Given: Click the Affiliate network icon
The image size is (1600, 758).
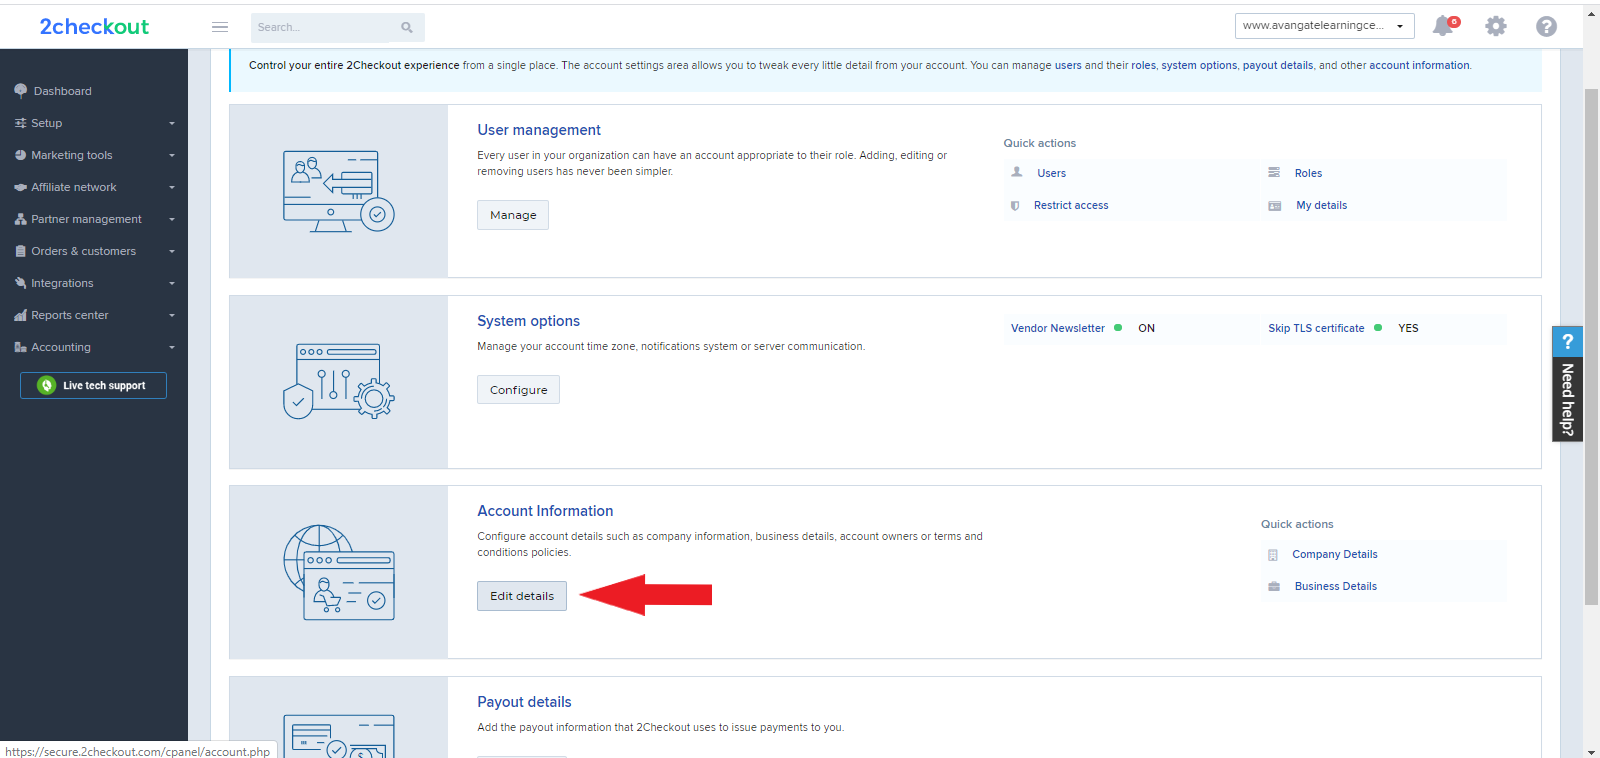Looking at the screenshot, I should (x=21, y=187).
